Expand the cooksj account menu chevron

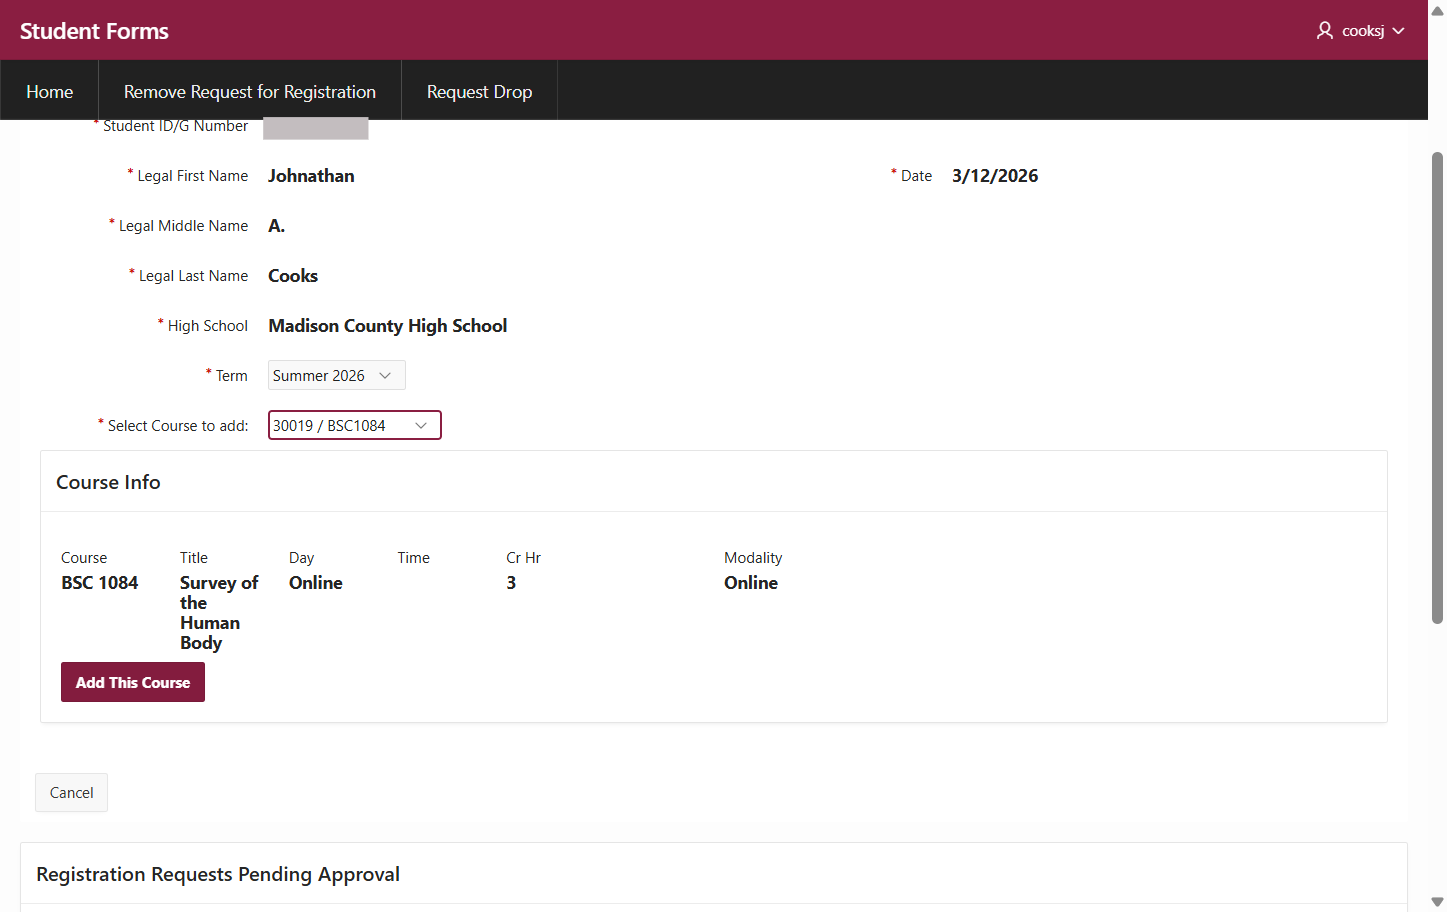1399,31
